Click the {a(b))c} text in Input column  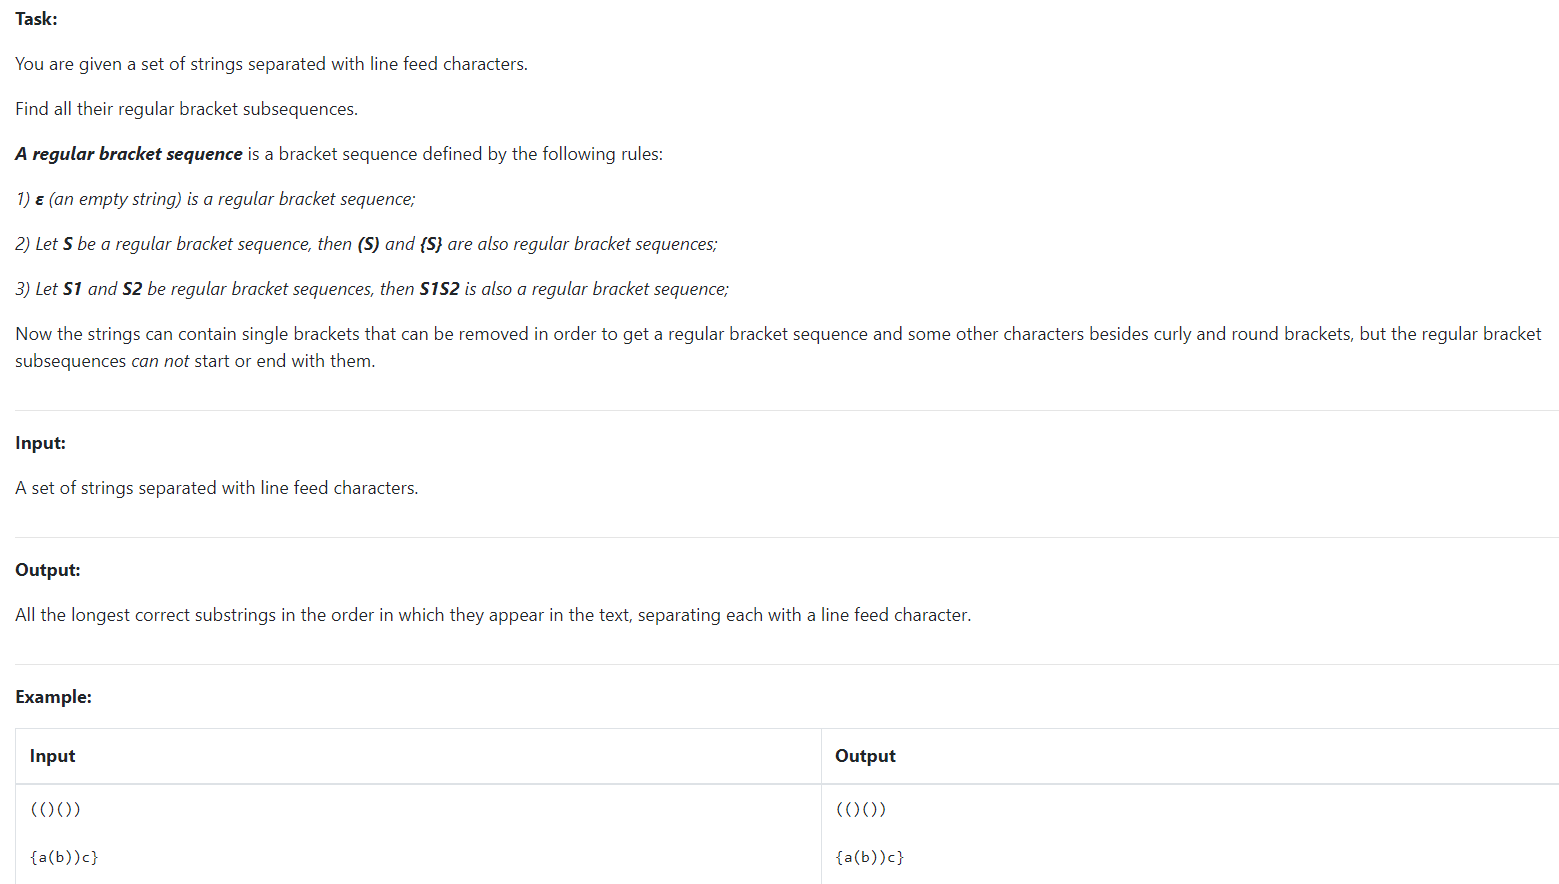(64, 857)
